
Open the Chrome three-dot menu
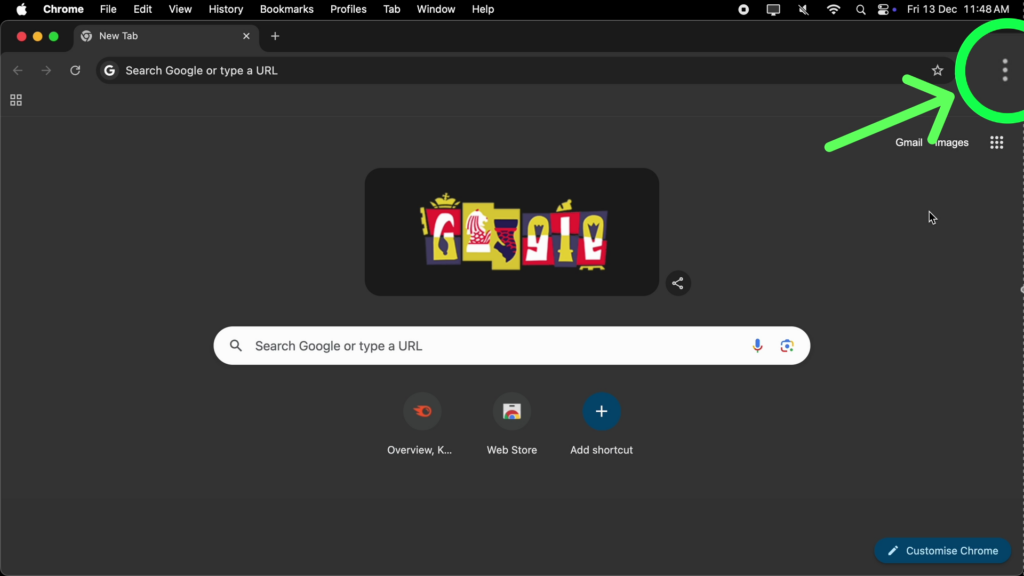1004,70
